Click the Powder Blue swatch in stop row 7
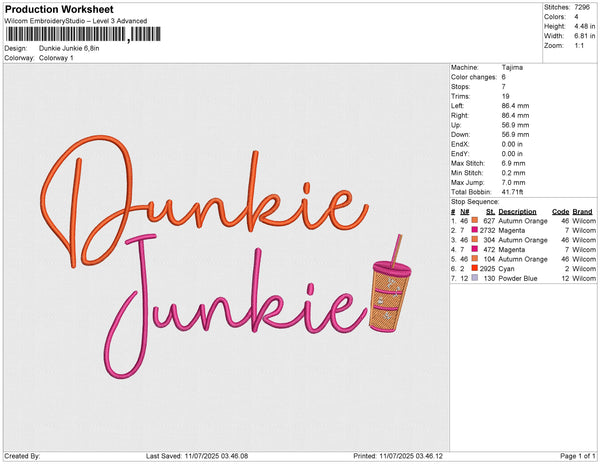600x464 pixels. [x=475, y=278]
